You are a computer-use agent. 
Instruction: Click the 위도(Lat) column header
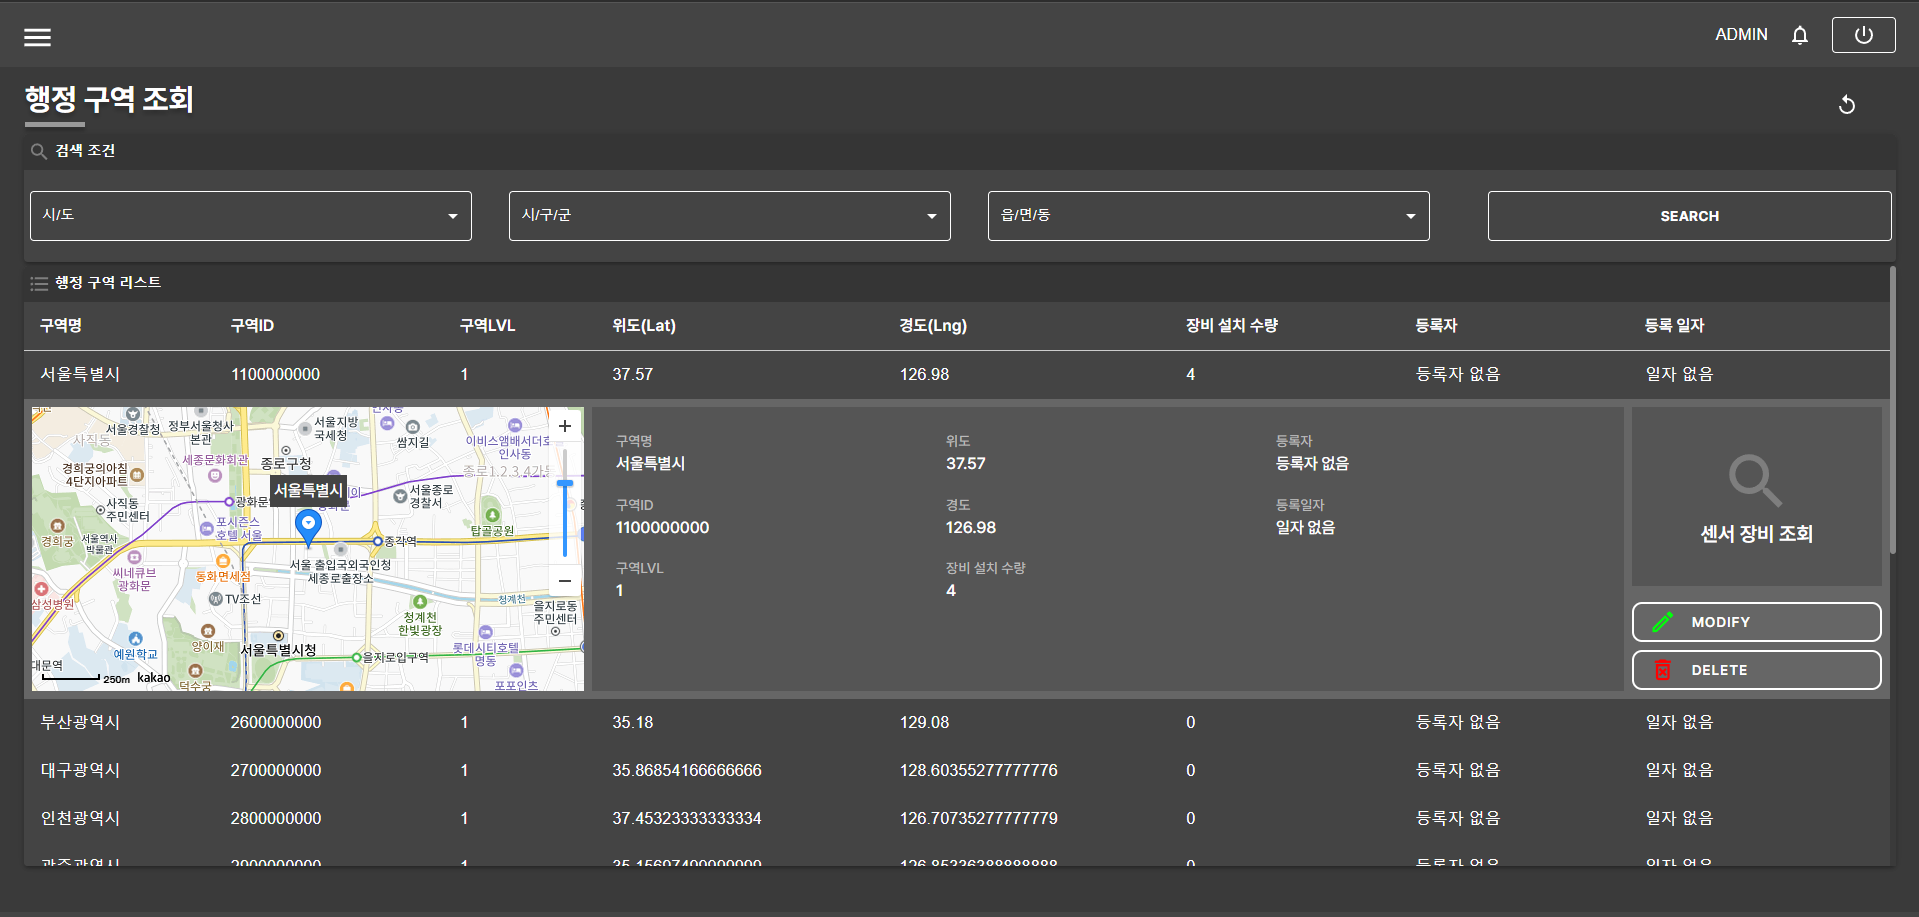click(x=644, y=326)
